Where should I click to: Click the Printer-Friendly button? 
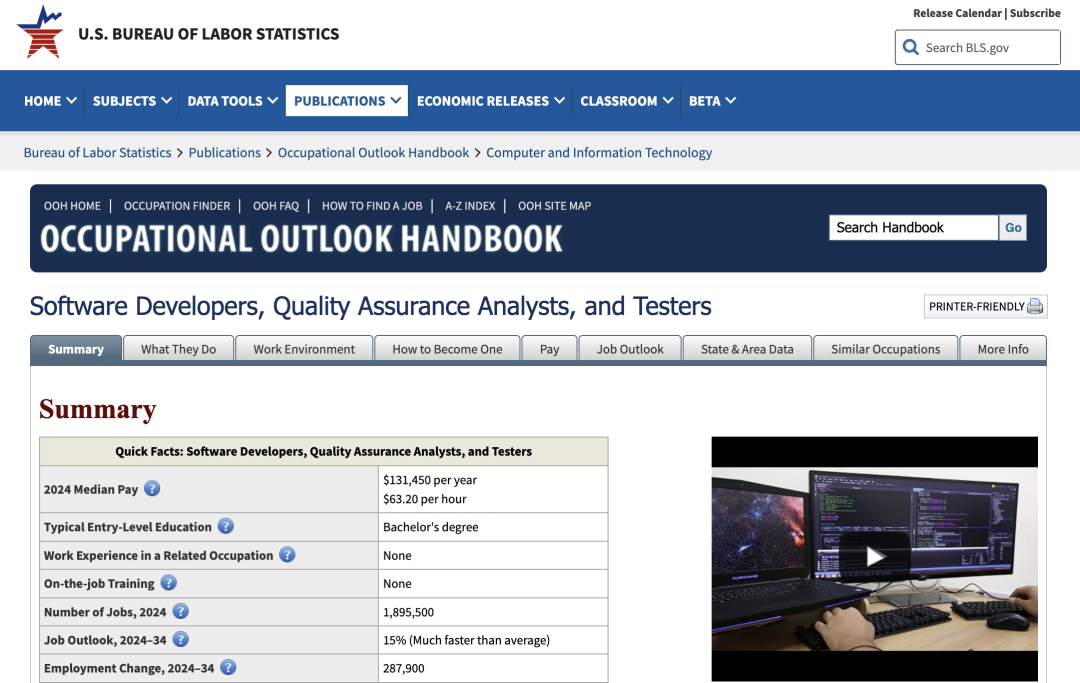tap(985, 306)
